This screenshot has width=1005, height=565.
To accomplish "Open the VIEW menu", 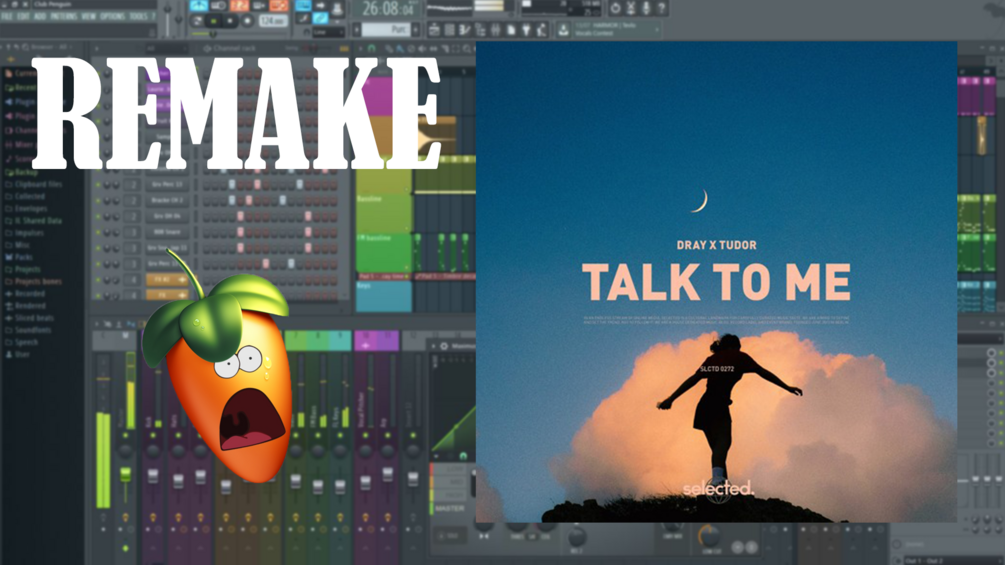I will coord(88,16).
